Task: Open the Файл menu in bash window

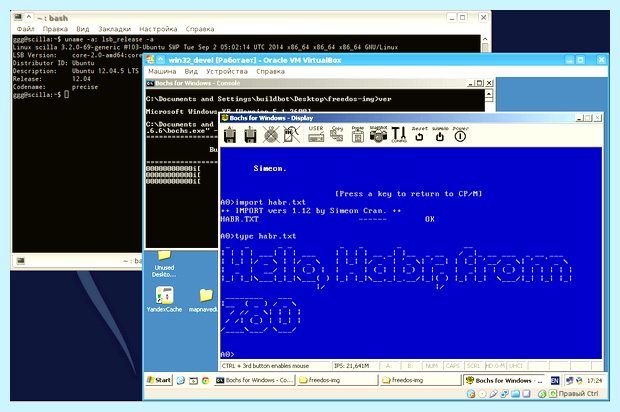Action: (x=26, y=29)
